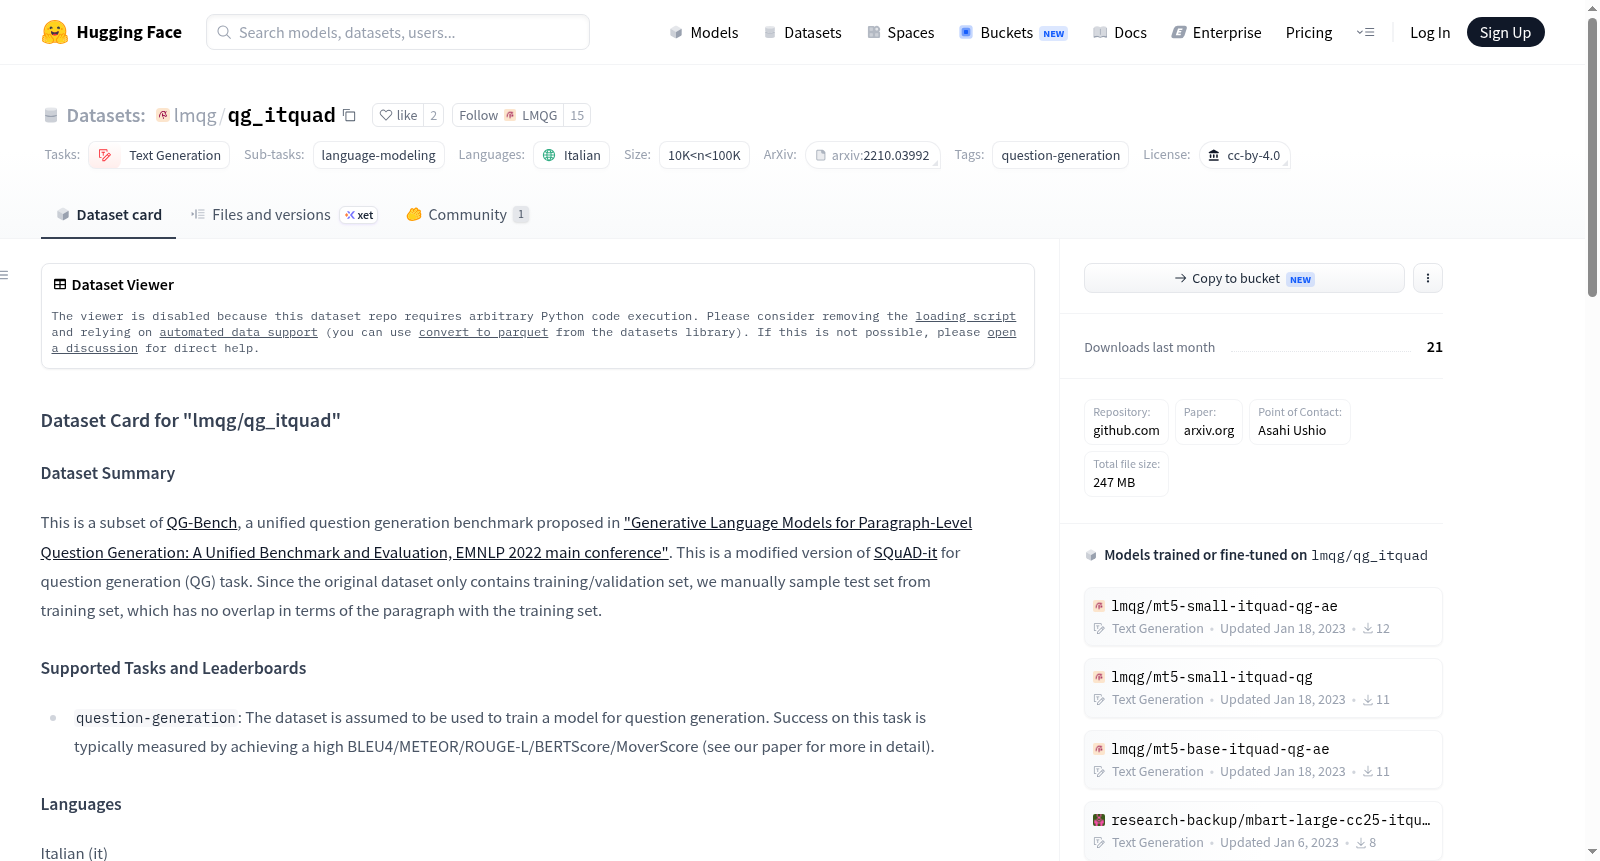Viewport: 1600px width, 861px height.
Task: Open the three-dot options menu beside Copy to bucket
Action: (1428, 278)
